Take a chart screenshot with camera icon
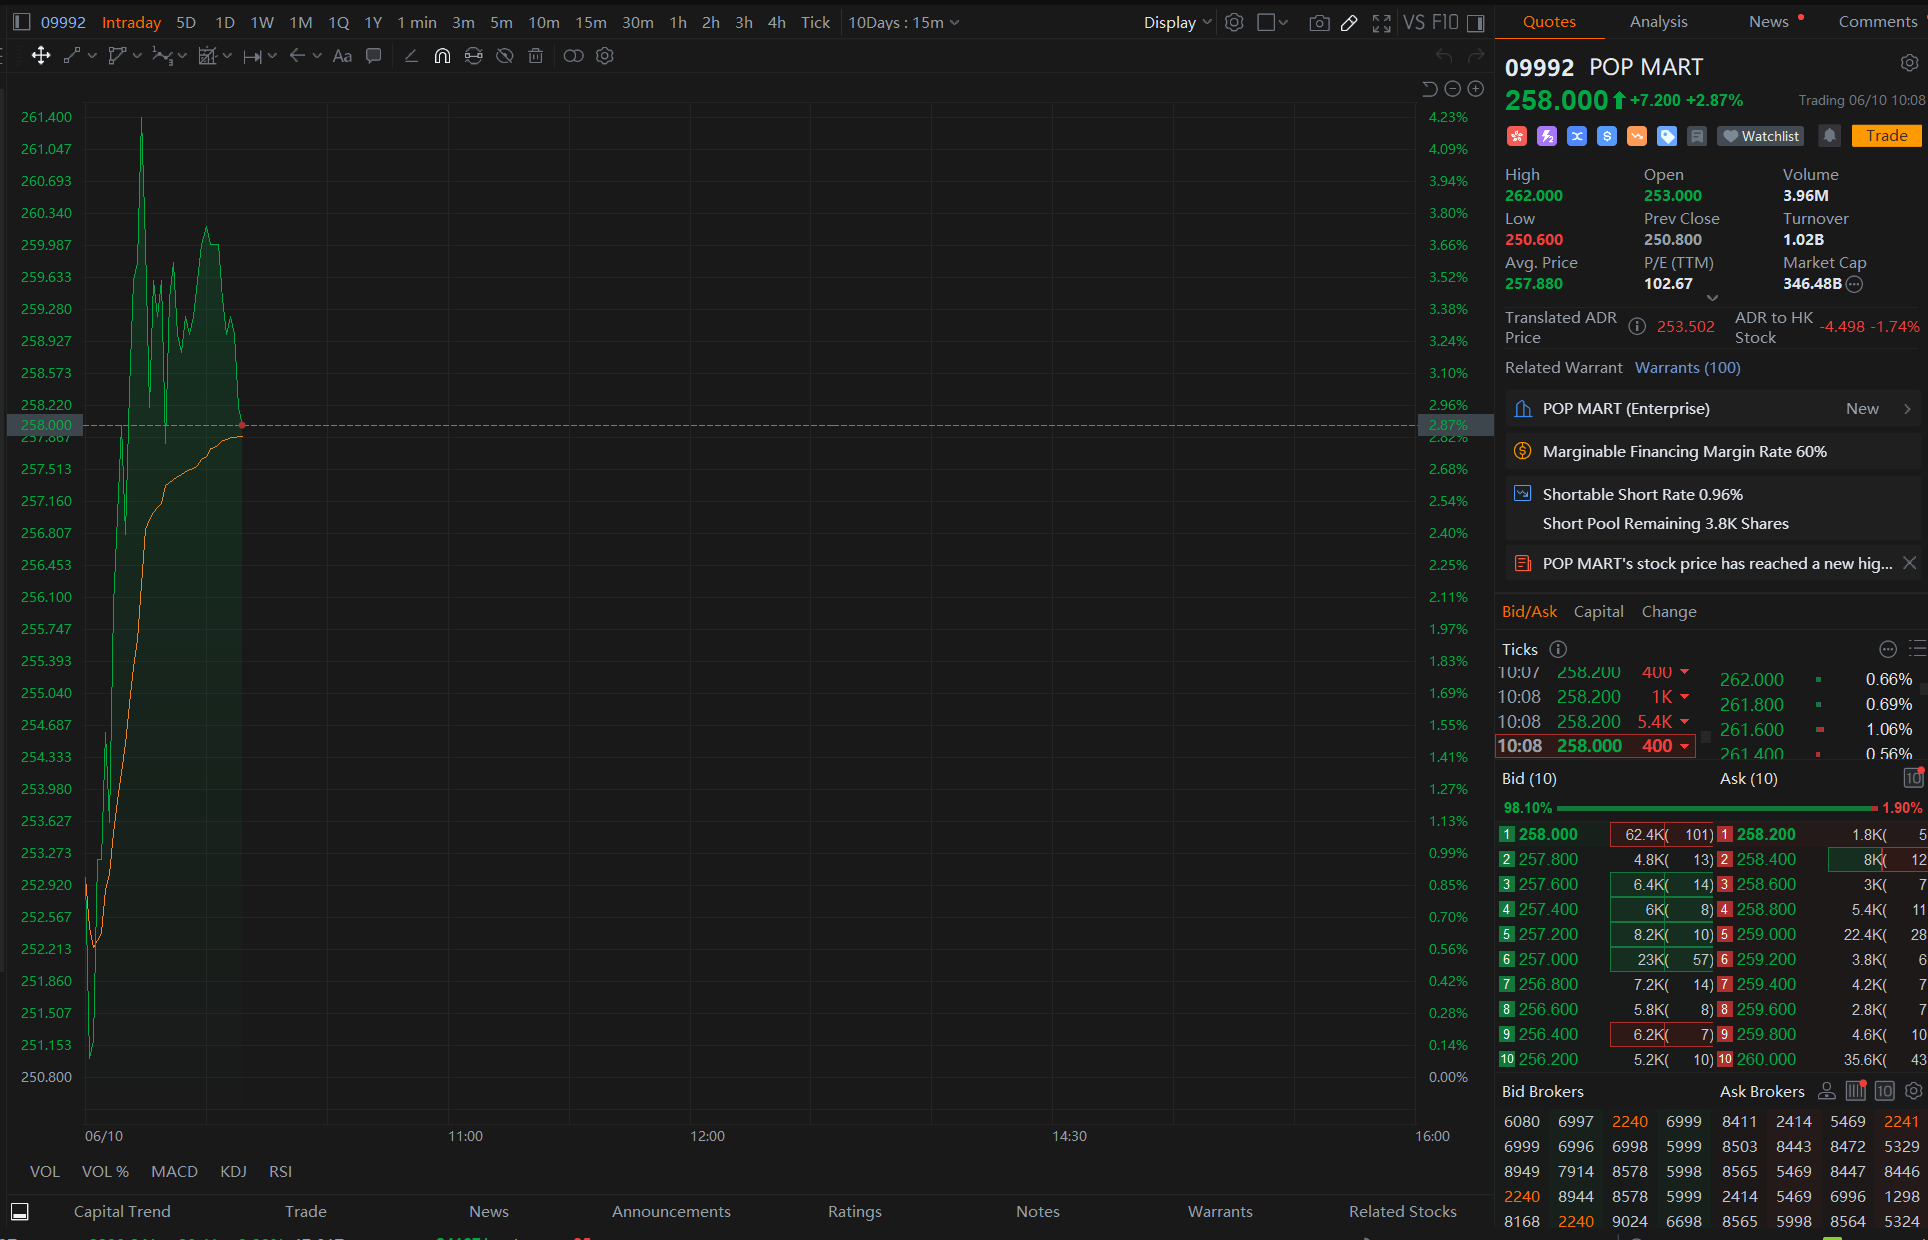This screenshot has width=1928, height=1240. tap(1319, 22)
